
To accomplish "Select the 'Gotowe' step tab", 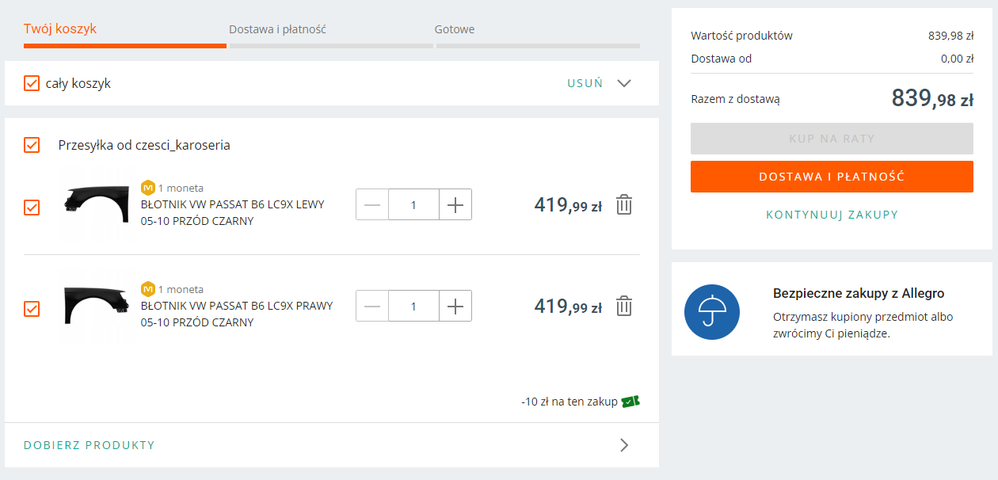I will click(454, 29).
